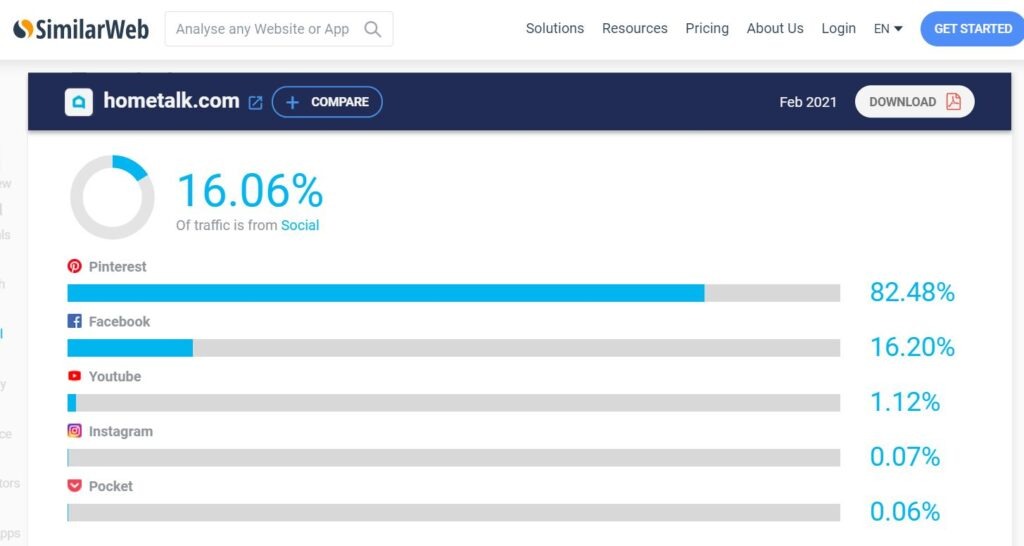Click the PDF icon on Download
The image size is (1024, 546).
click(953, 101)
